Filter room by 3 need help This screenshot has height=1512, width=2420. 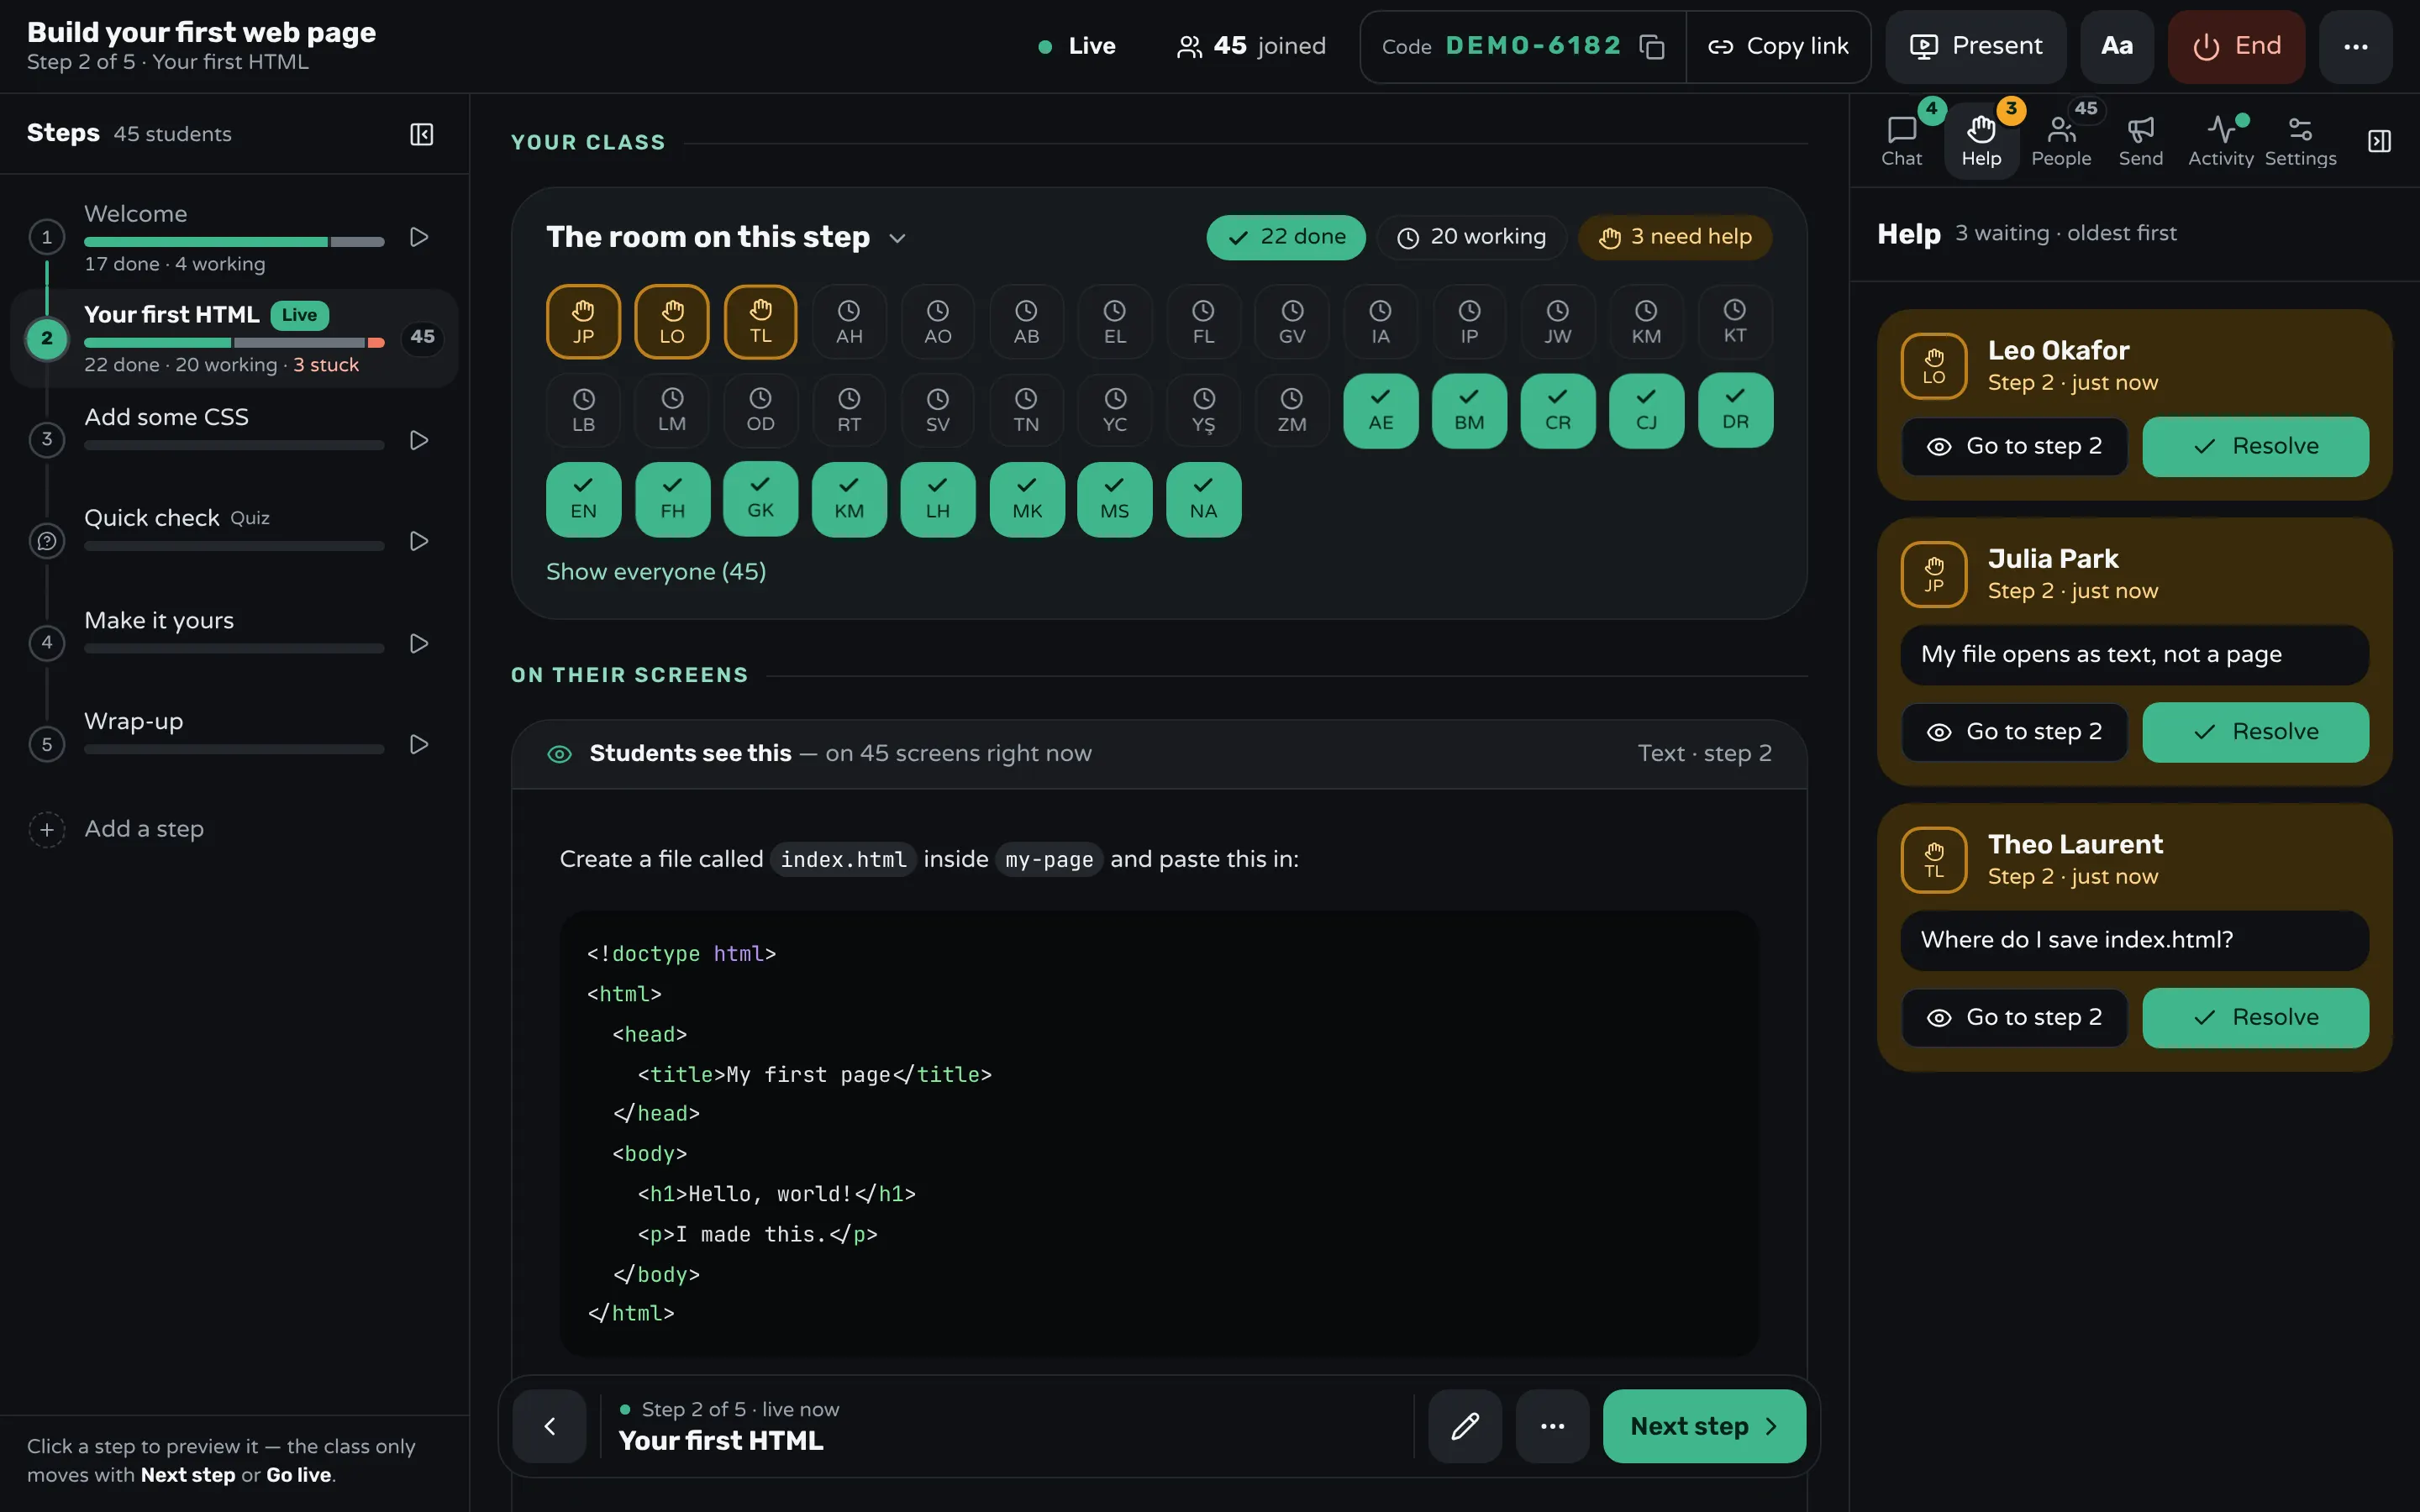tap(1675, 238)
